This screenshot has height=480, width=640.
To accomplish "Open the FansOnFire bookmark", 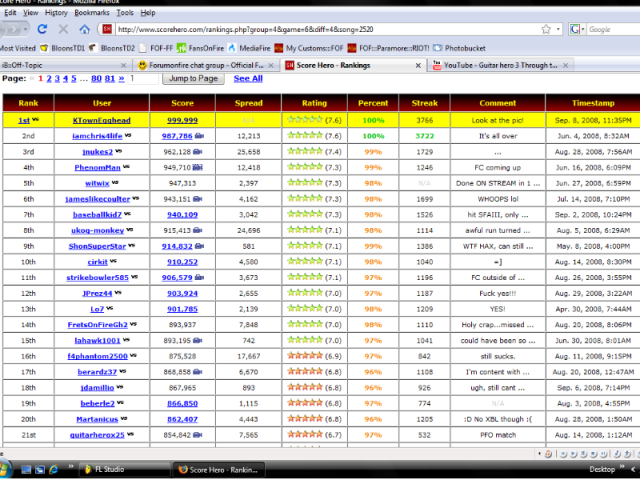I will tap(201, 48).
